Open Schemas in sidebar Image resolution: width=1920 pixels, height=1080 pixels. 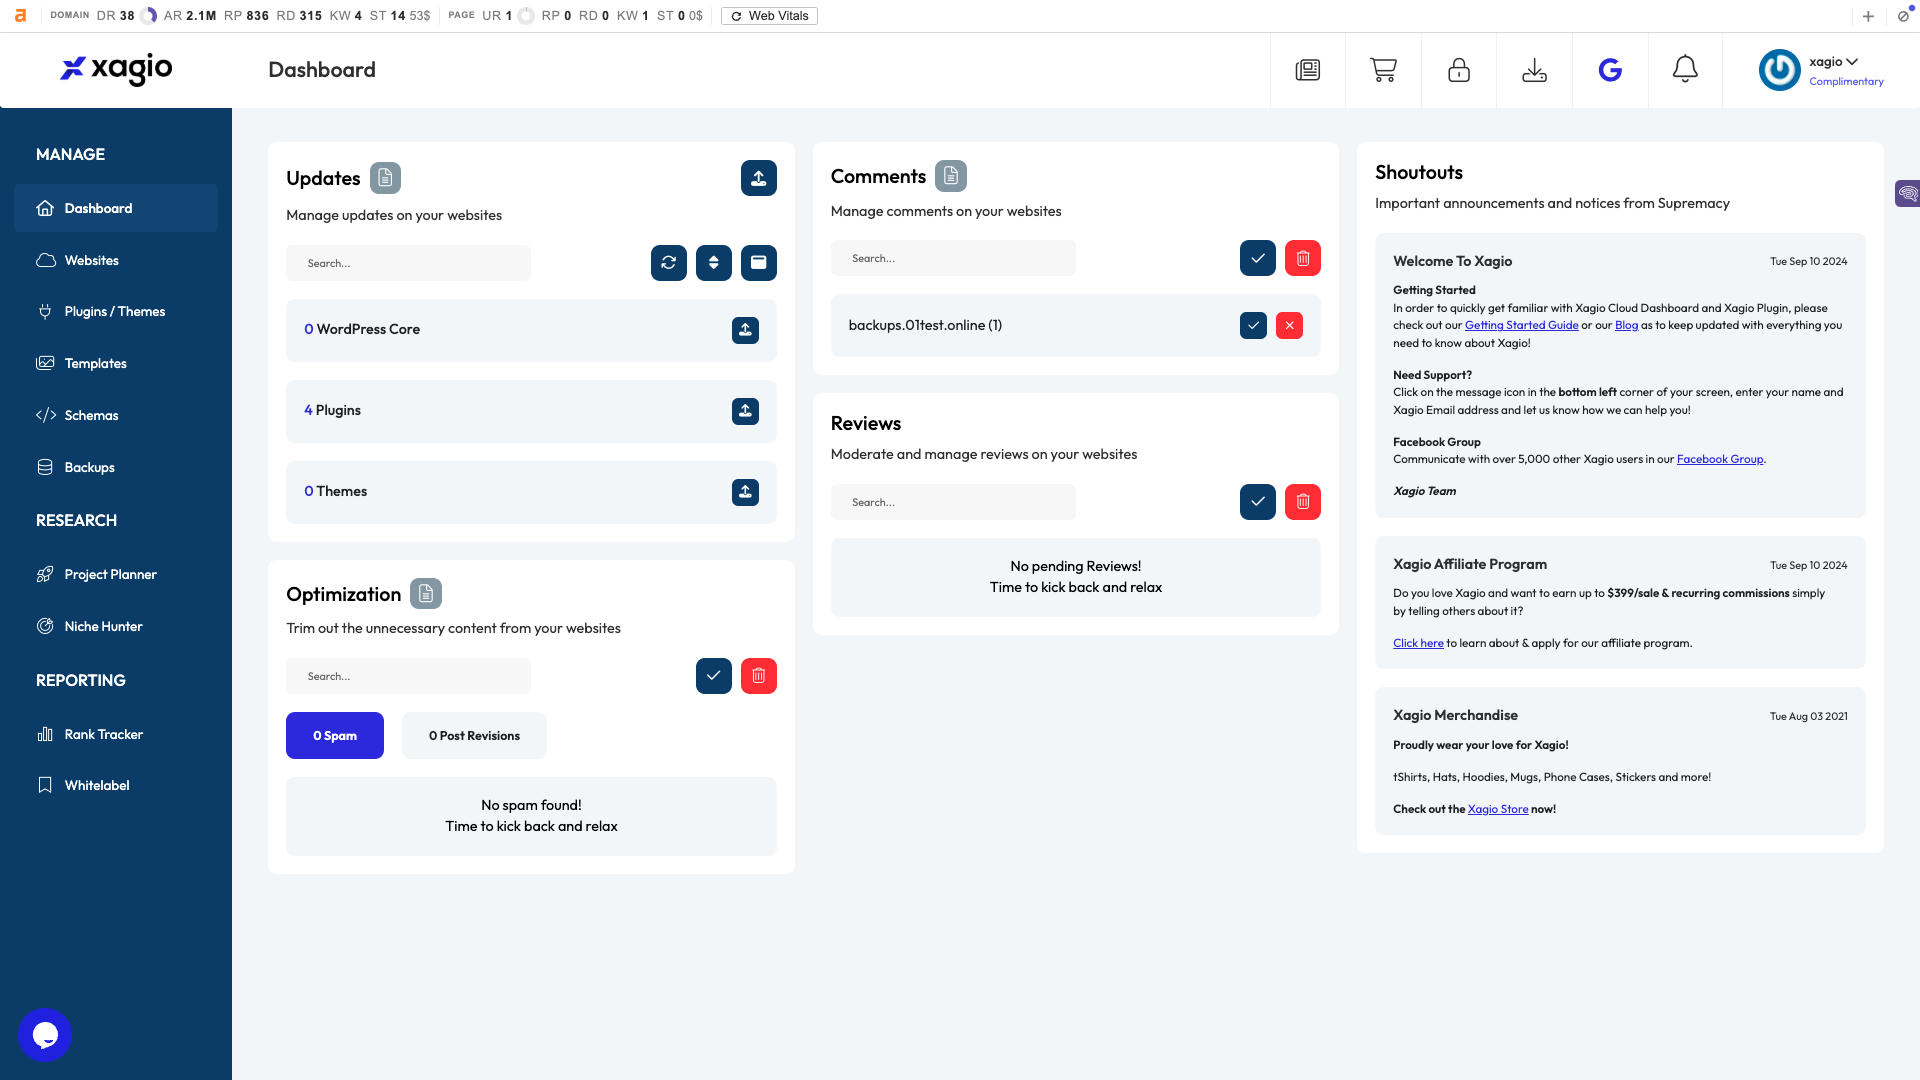click(116, 415)
